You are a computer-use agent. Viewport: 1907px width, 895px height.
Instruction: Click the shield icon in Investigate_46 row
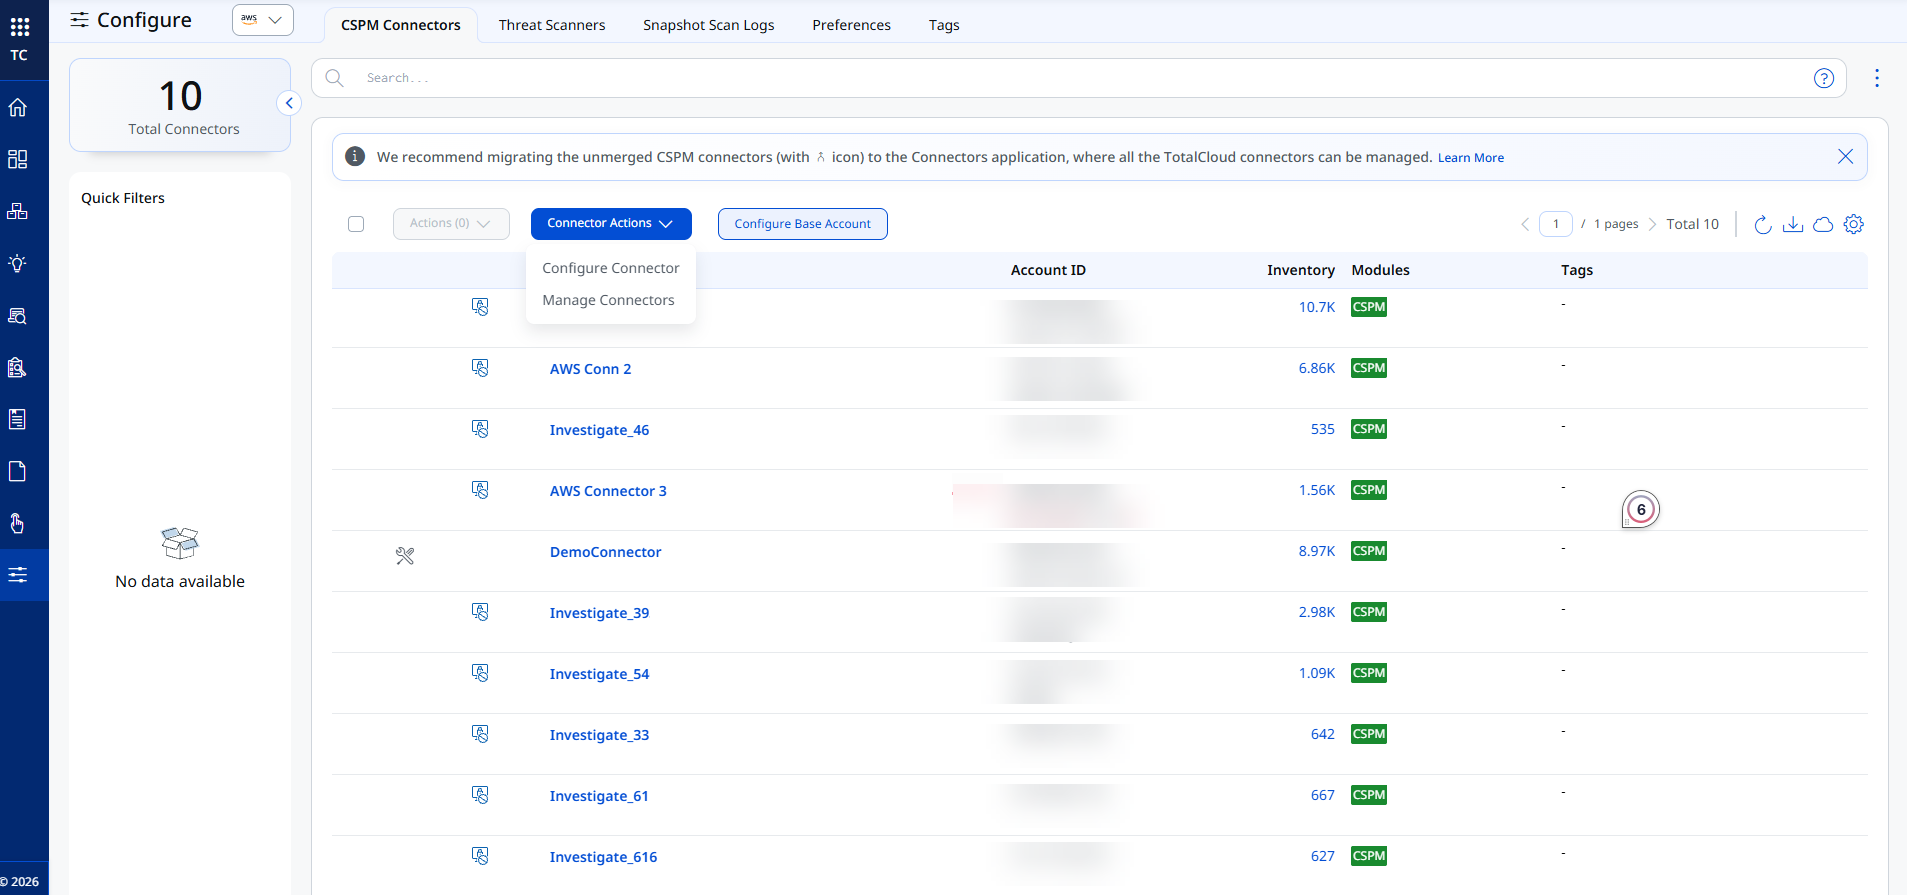pos(480,429)
